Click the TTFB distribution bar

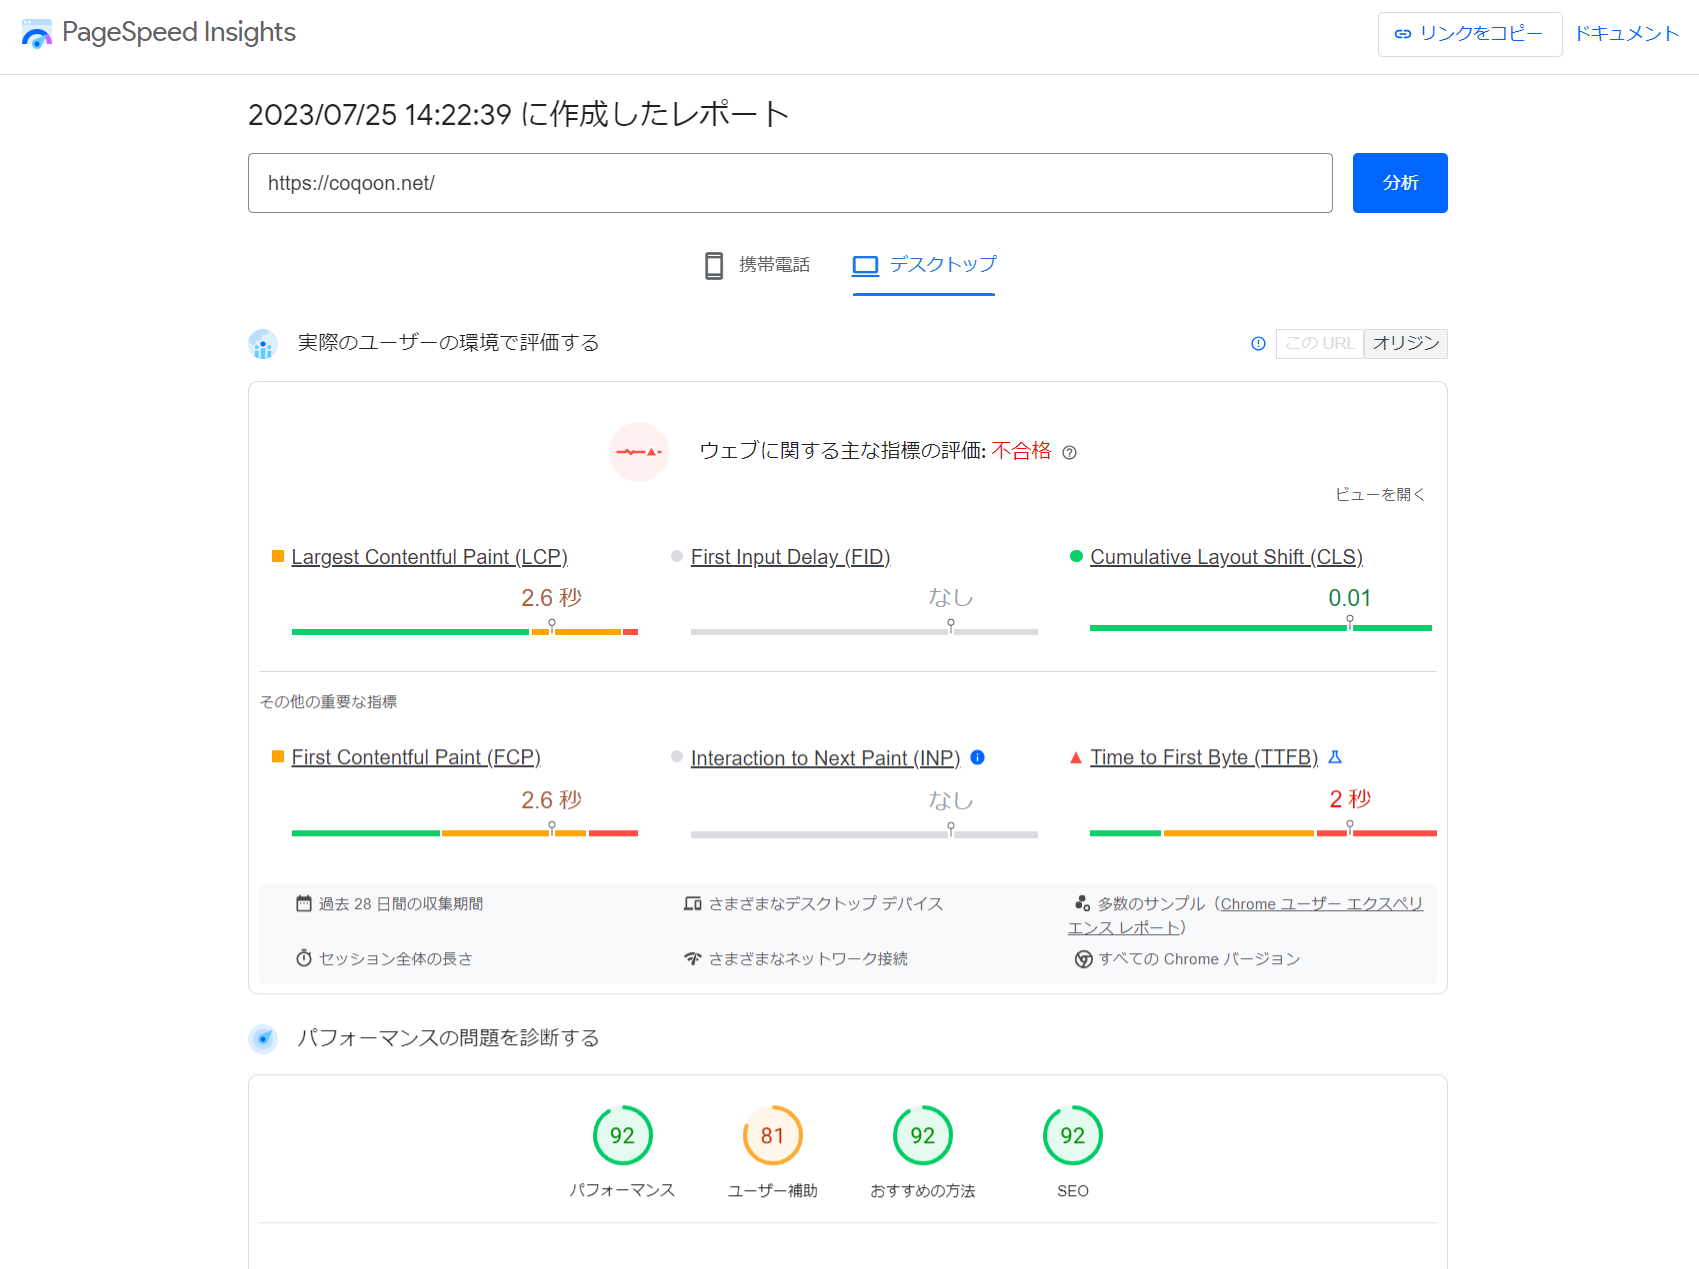click(x=1263, y=833)
